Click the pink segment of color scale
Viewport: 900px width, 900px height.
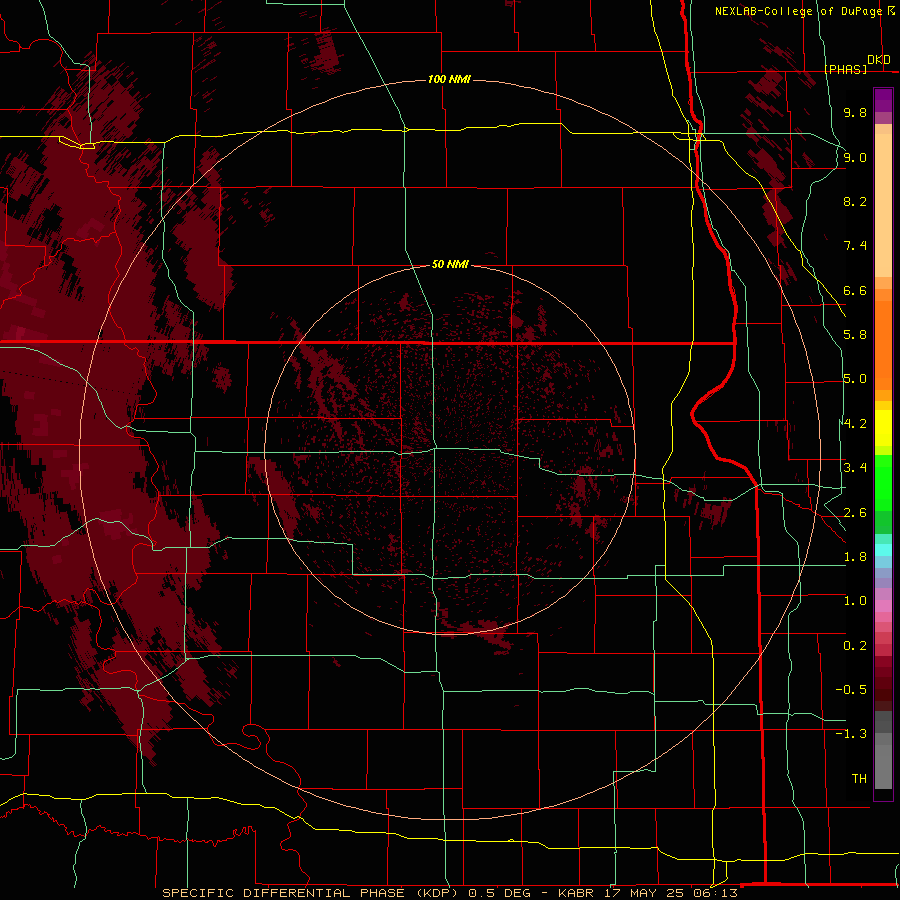tap(883, 606)
